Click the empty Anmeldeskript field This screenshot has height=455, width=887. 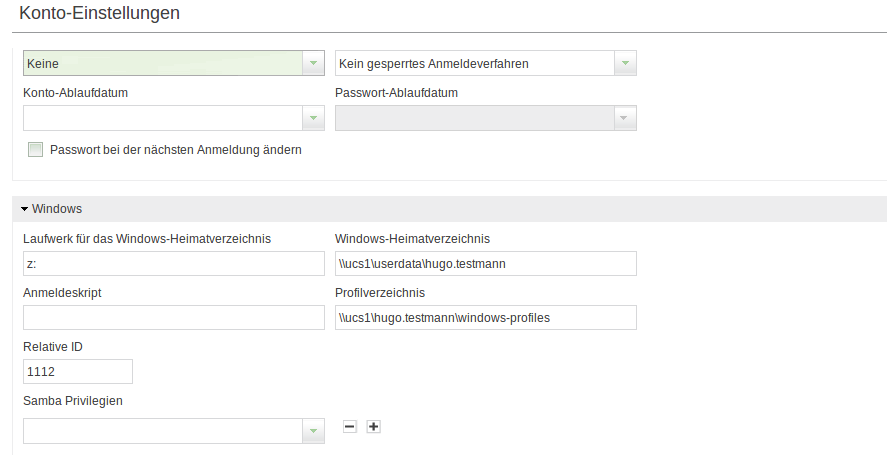point(174,317)
